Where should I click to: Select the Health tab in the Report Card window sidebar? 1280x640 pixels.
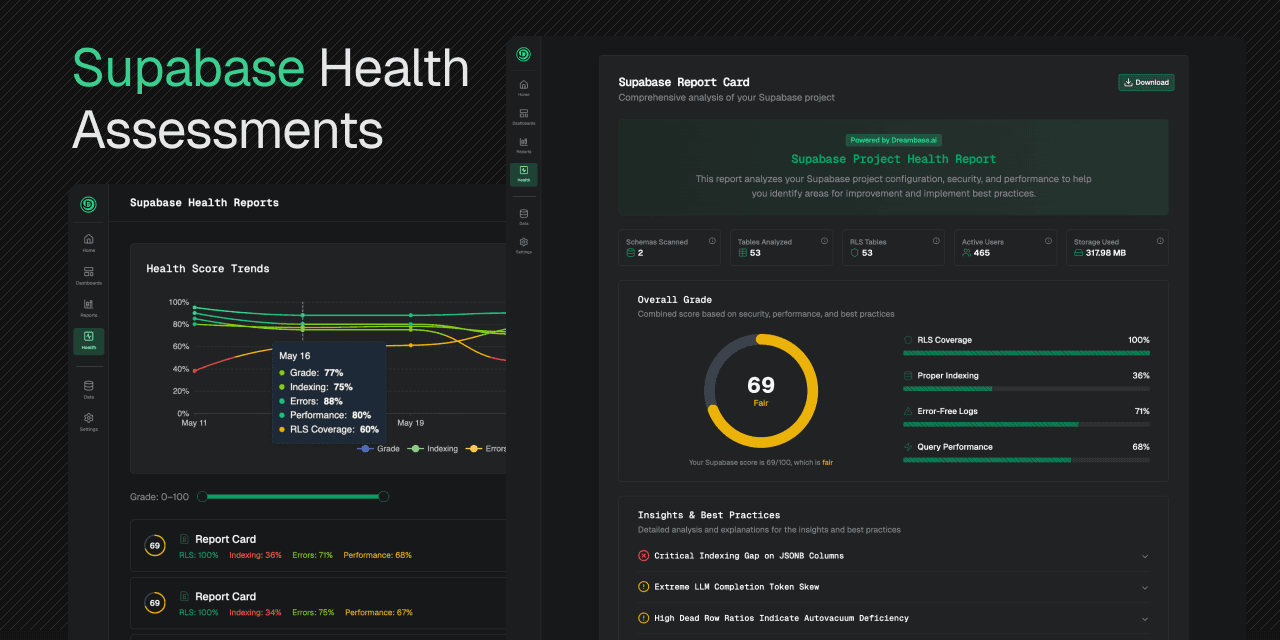click(523, 174)
